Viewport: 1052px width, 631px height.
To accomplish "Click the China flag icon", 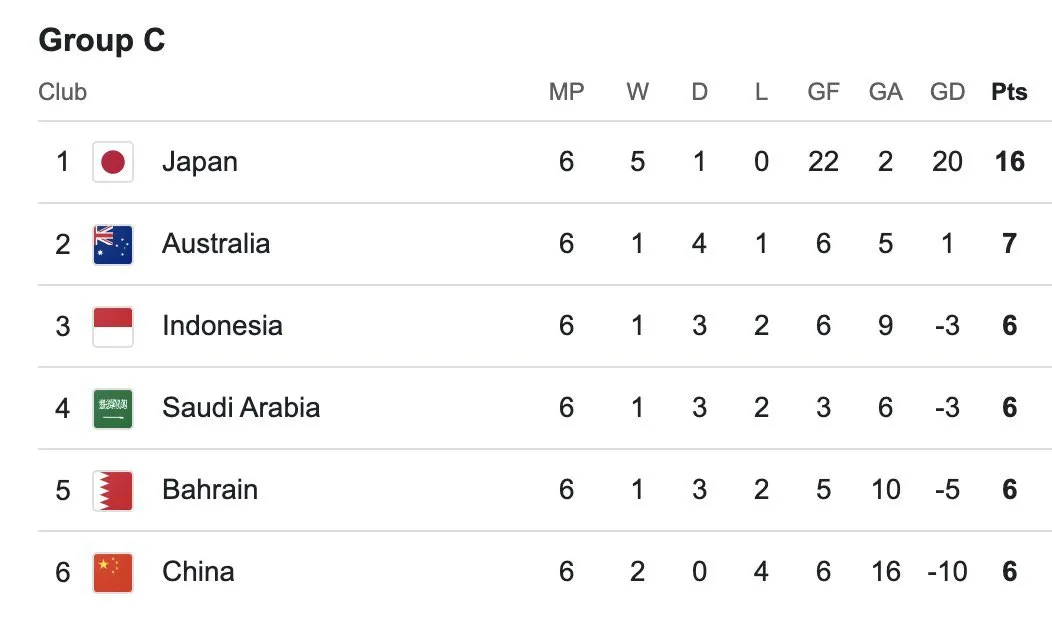I will (x=113, y=572).
